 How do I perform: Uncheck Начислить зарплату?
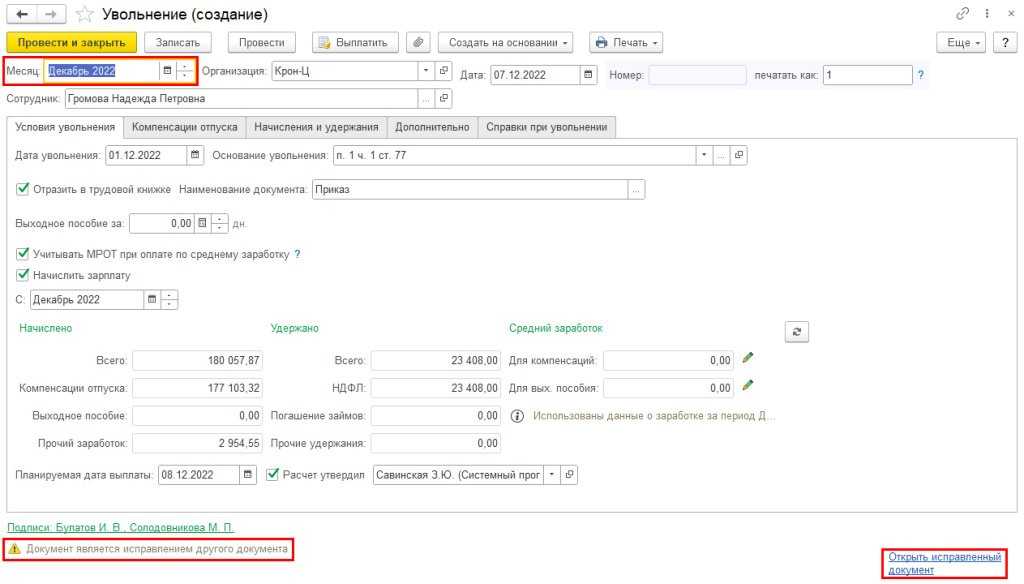click(23, 275)
